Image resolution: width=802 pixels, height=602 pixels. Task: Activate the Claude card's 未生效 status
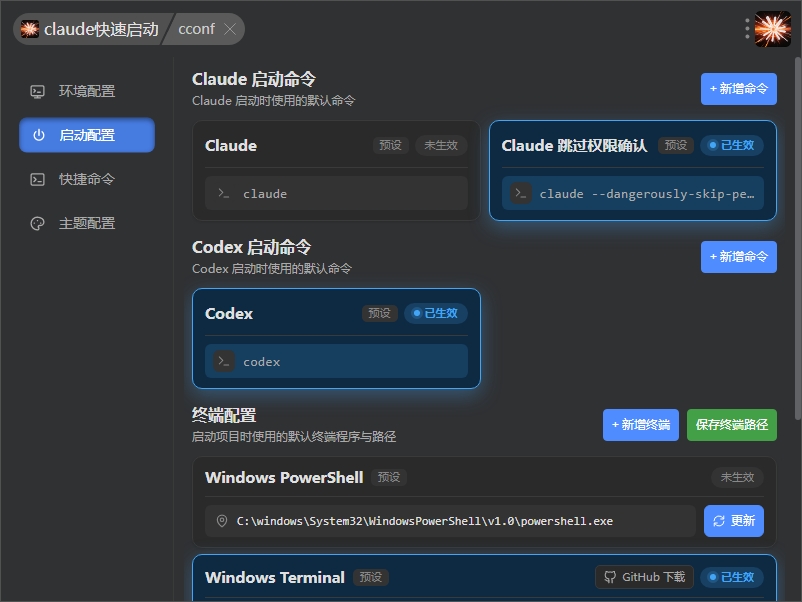click(x=441, y=145)
